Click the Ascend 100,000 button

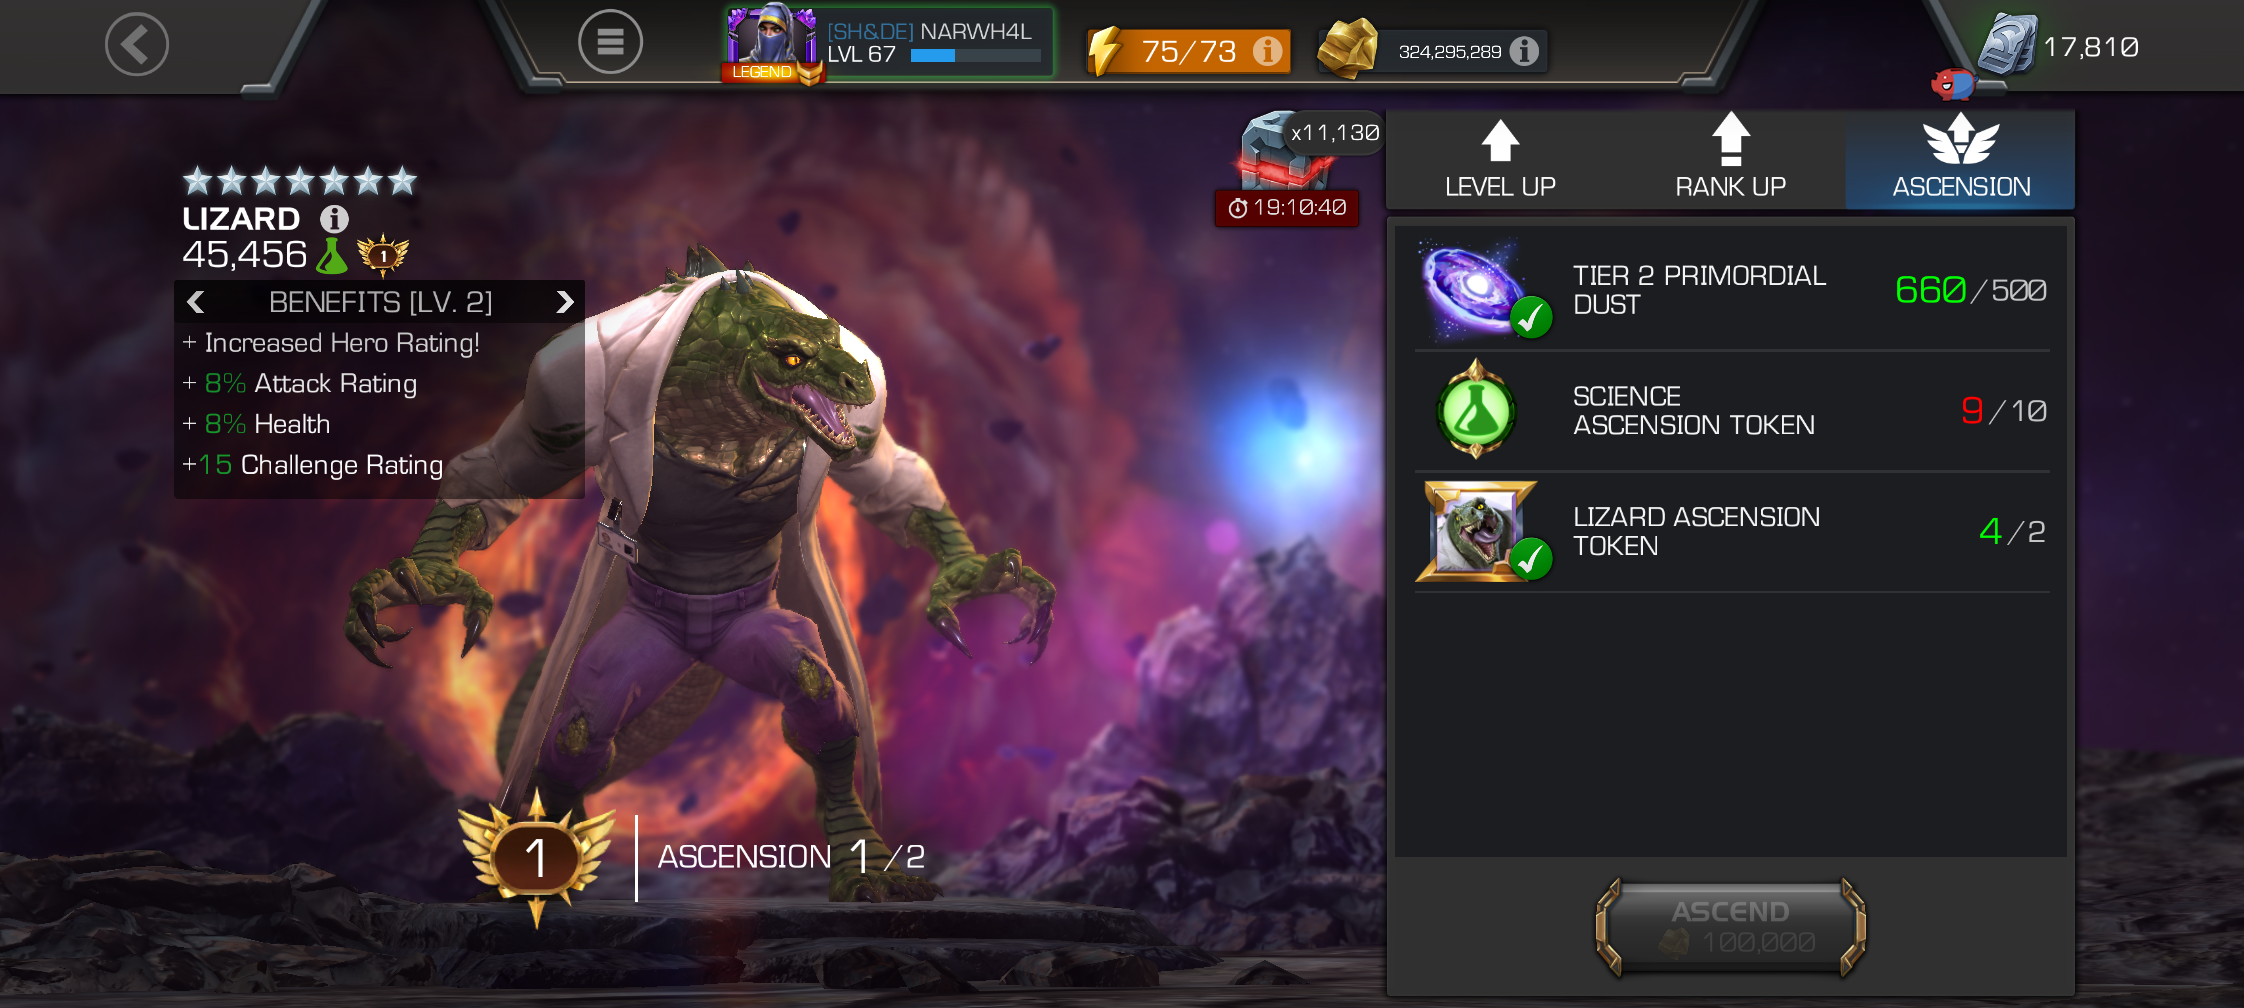(x=1730, y=927)
